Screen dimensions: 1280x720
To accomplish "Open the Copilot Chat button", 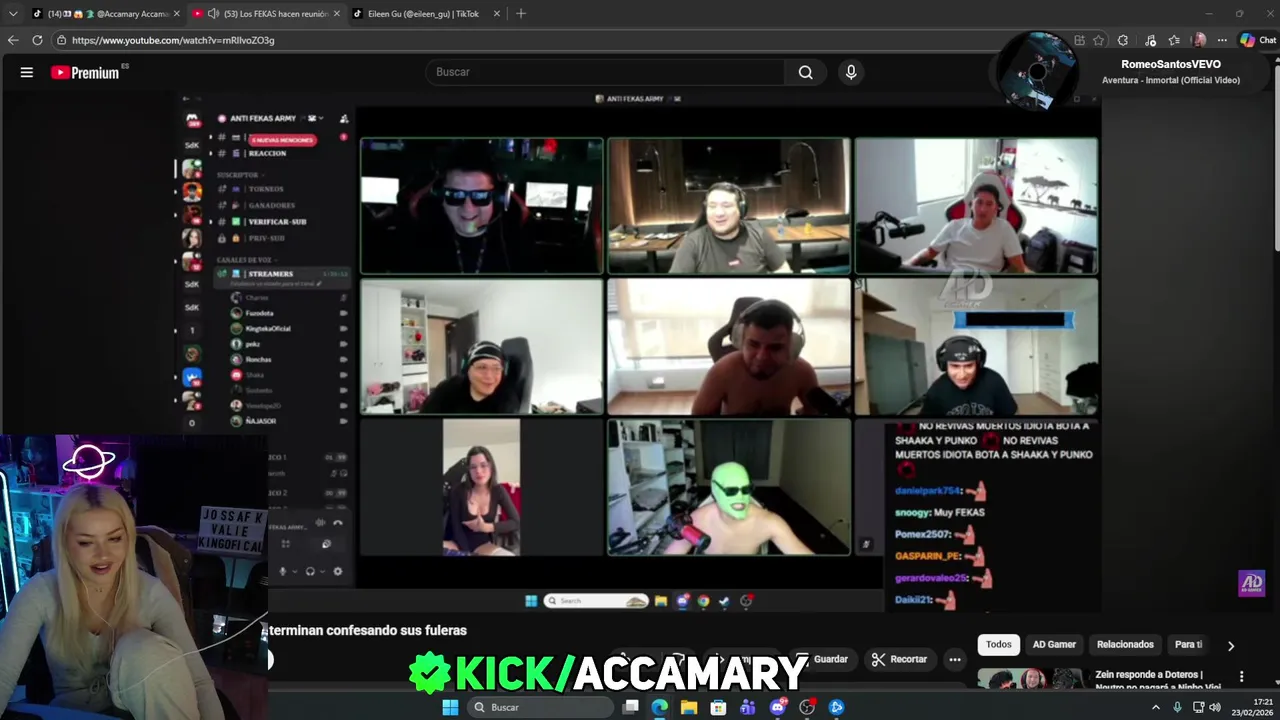I will (1258, 40).
